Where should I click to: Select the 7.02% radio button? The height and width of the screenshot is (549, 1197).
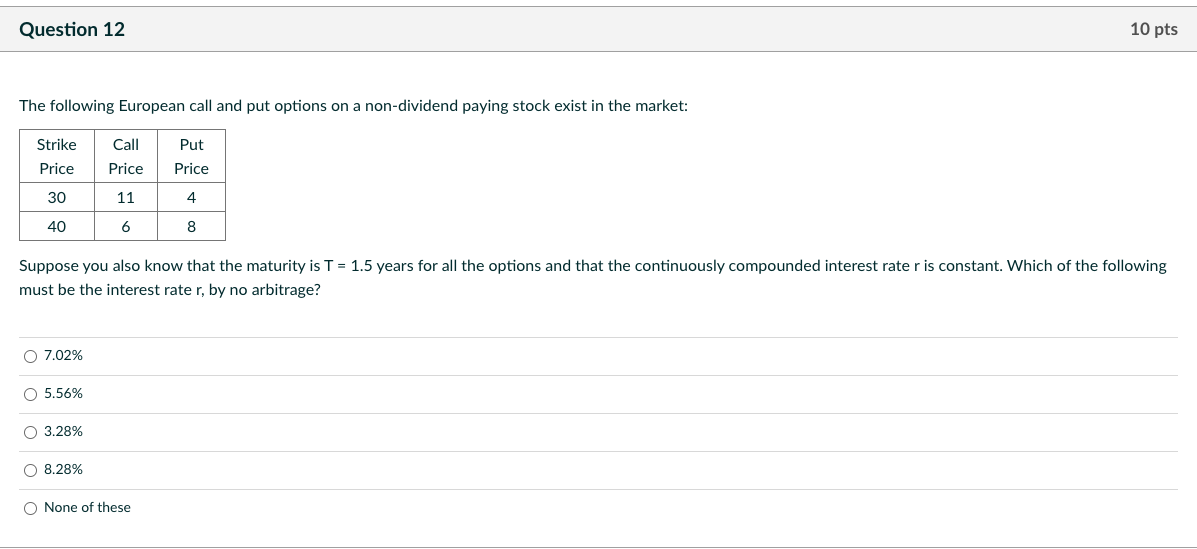[x=31, y=357]
